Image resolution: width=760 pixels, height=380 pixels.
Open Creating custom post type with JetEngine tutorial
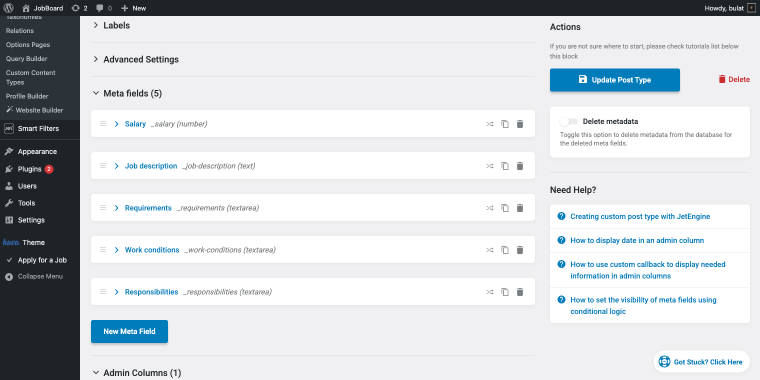pos(640,216)
